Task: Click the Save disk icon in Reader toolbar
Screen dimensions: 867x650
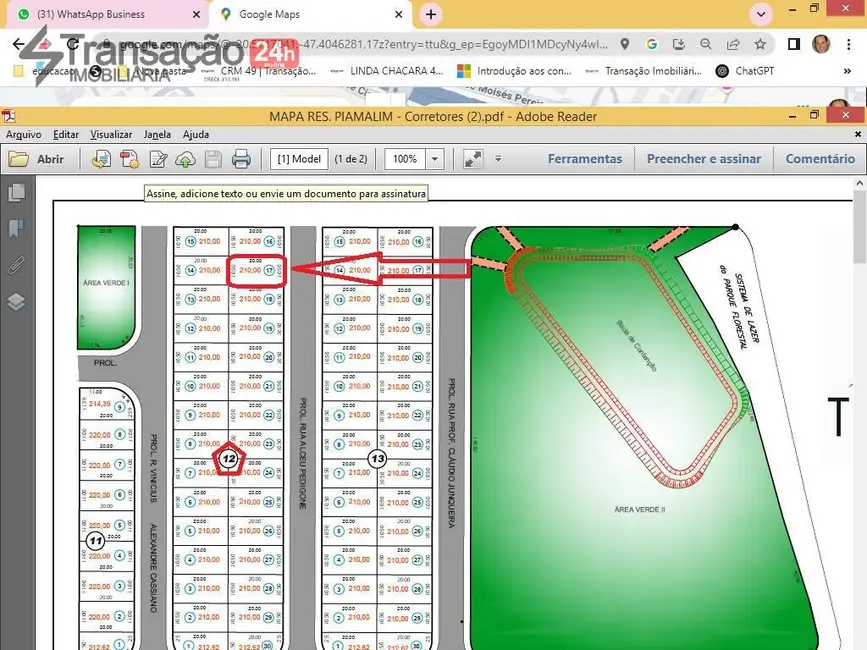Action: pyautogui.click(x=213, y=159)
